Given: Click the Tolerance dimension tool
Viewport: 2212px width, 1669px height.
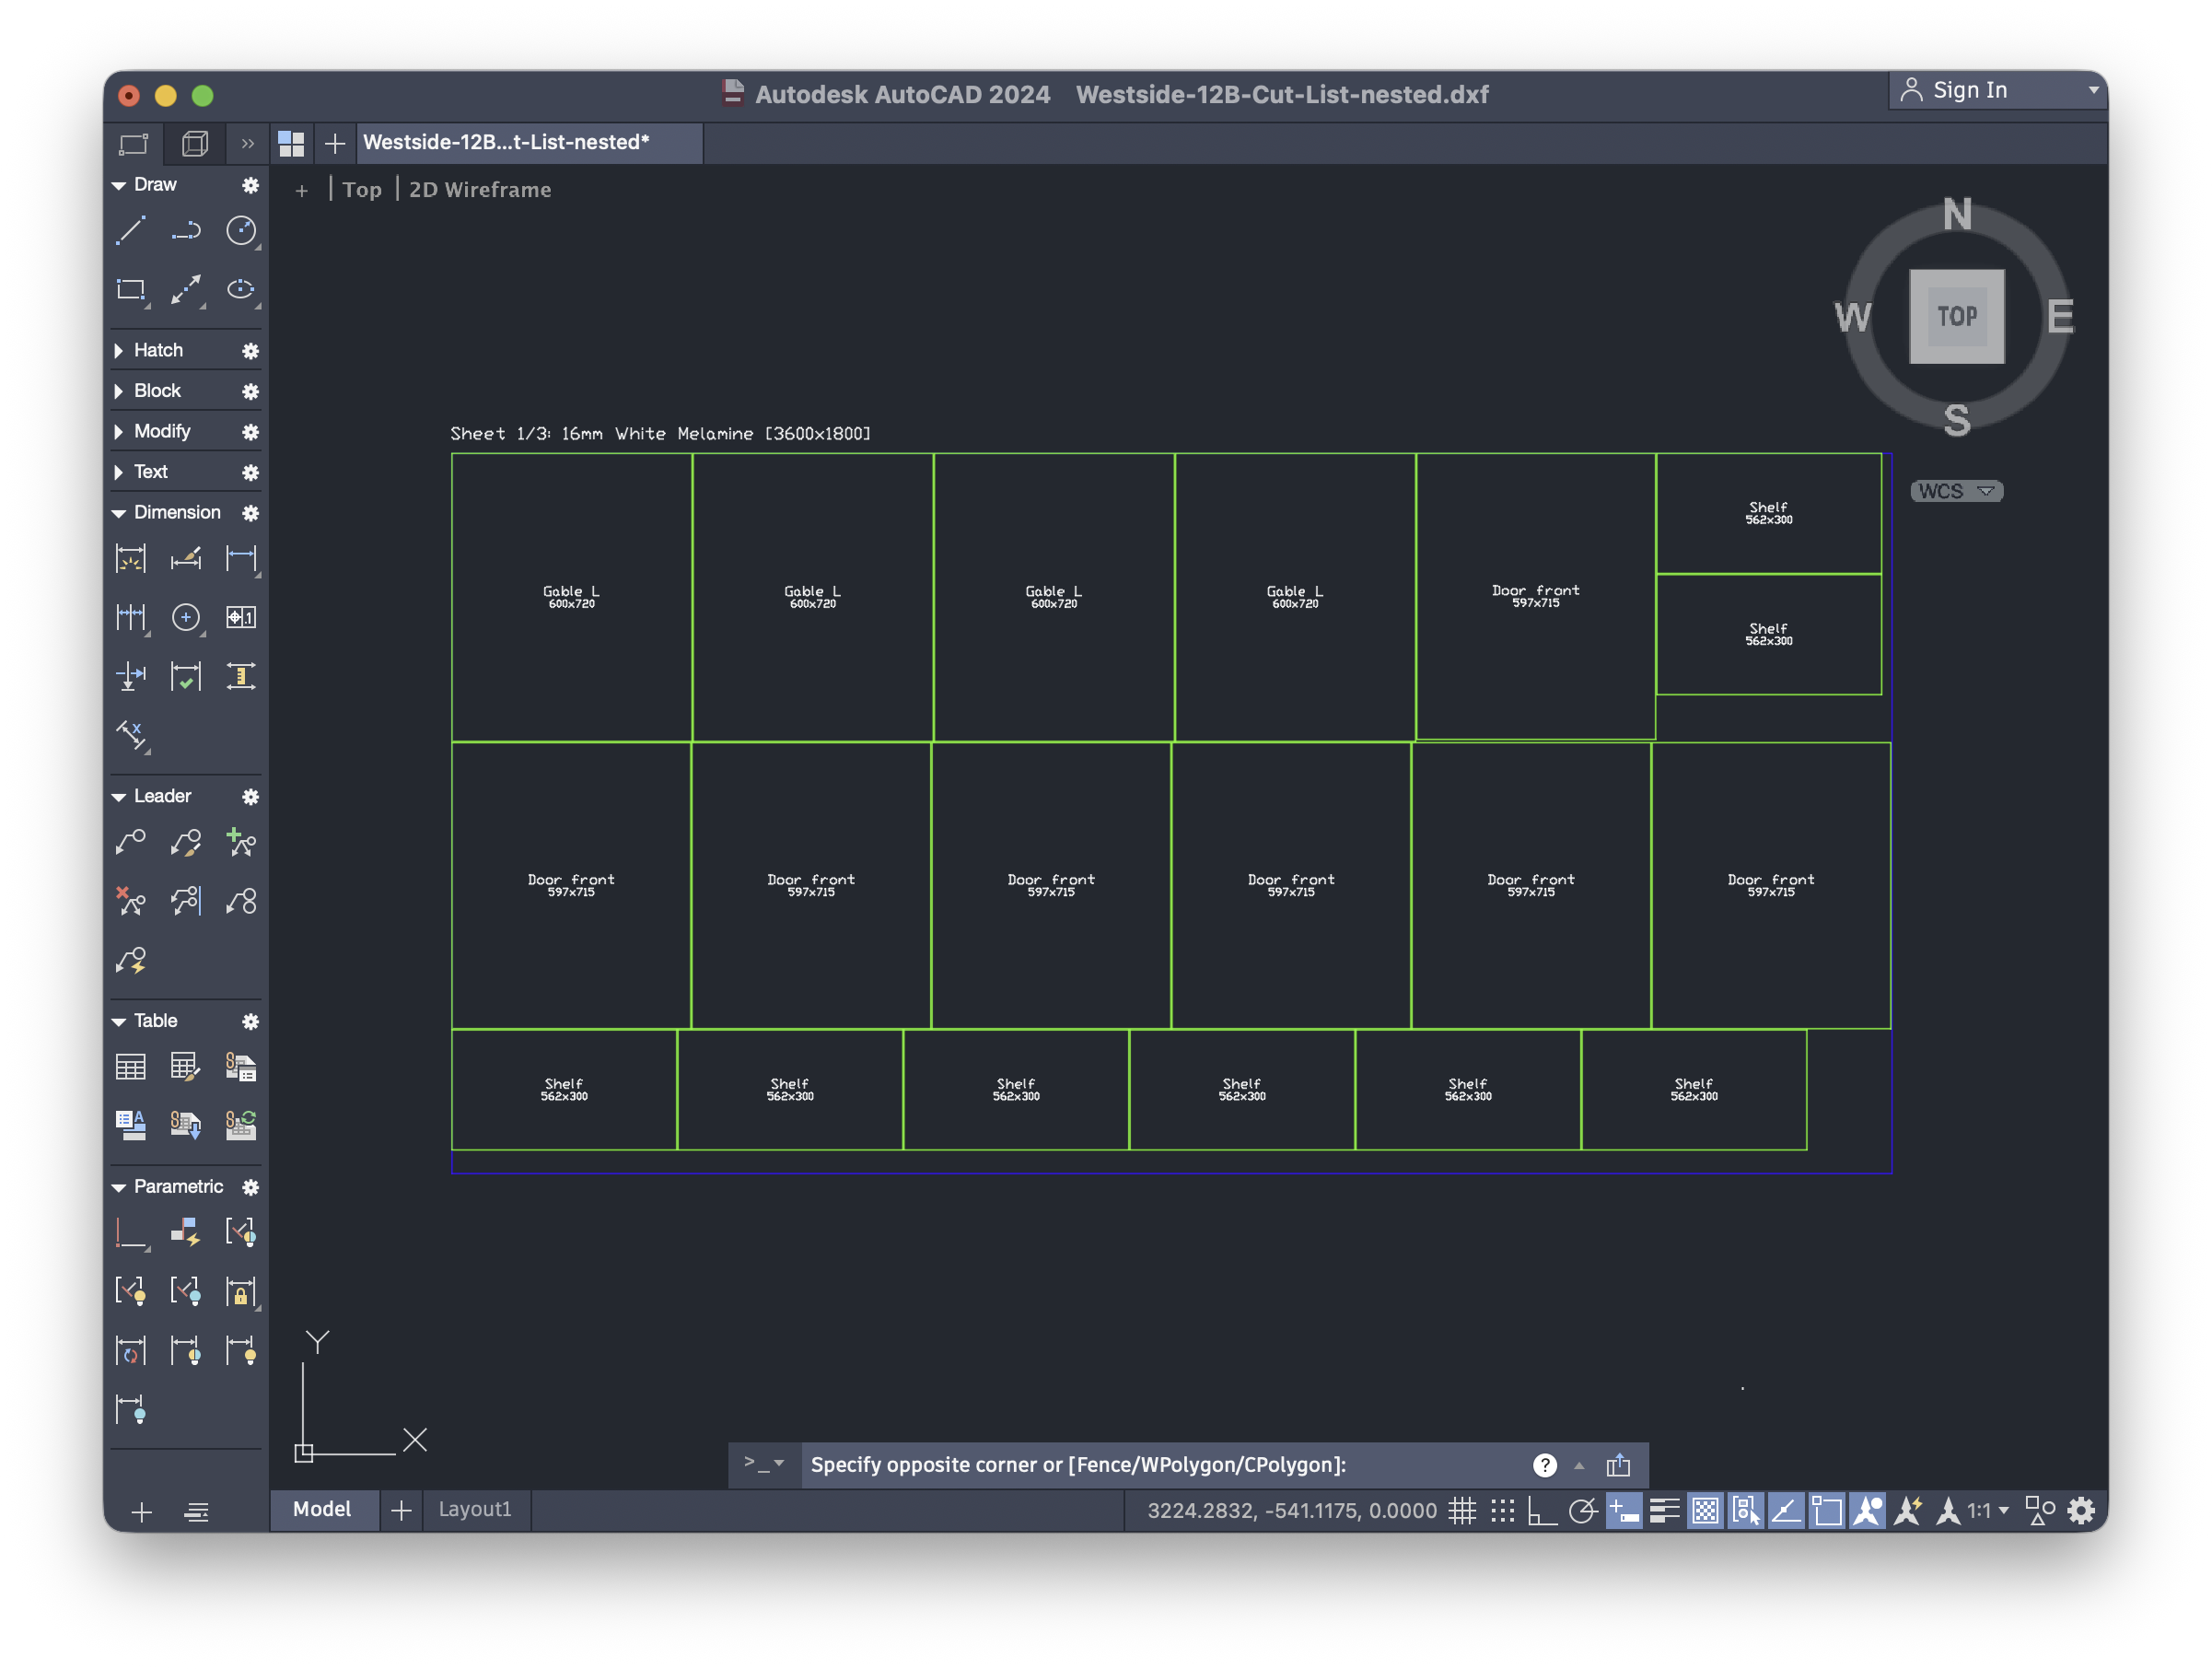Looking at the screenshot, I should click(241, 617).
